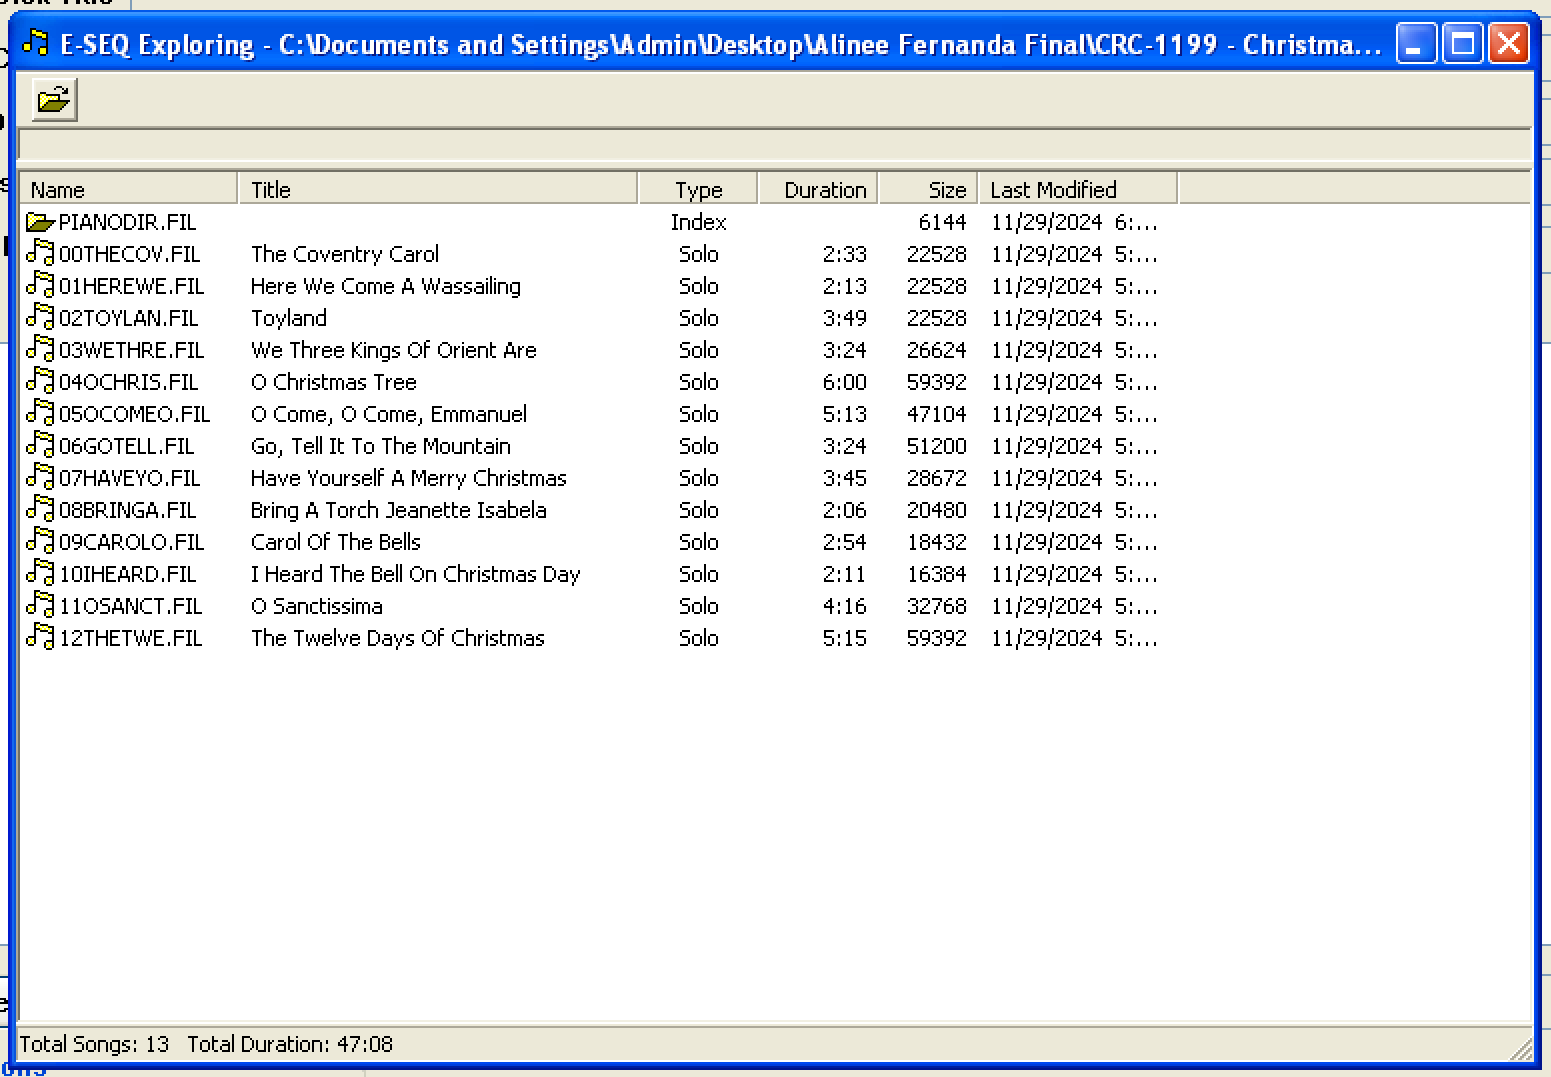Image resolution: width=1551 pixels, height=1077 pixels.
Task: Click the title Go, Tell It To The Mountain
Action: click(x=381, y=446)
